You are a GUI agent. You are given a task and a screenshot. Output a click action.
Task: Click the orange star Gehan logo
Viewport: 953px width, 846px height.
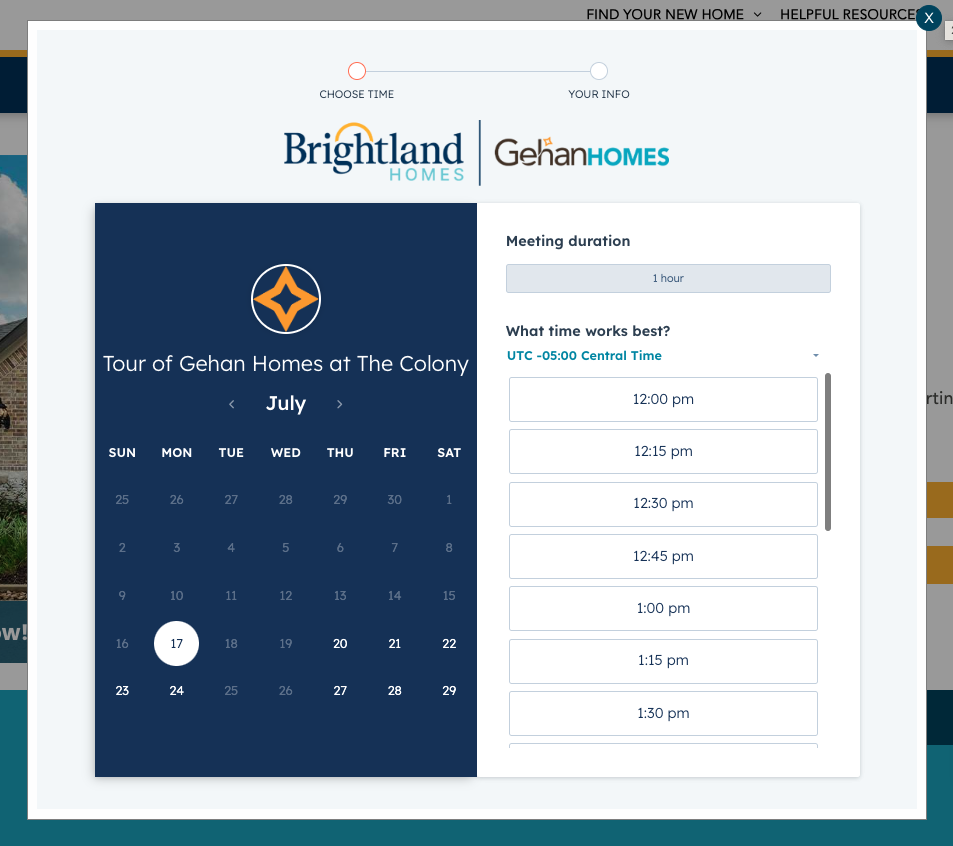click(286, 299)
